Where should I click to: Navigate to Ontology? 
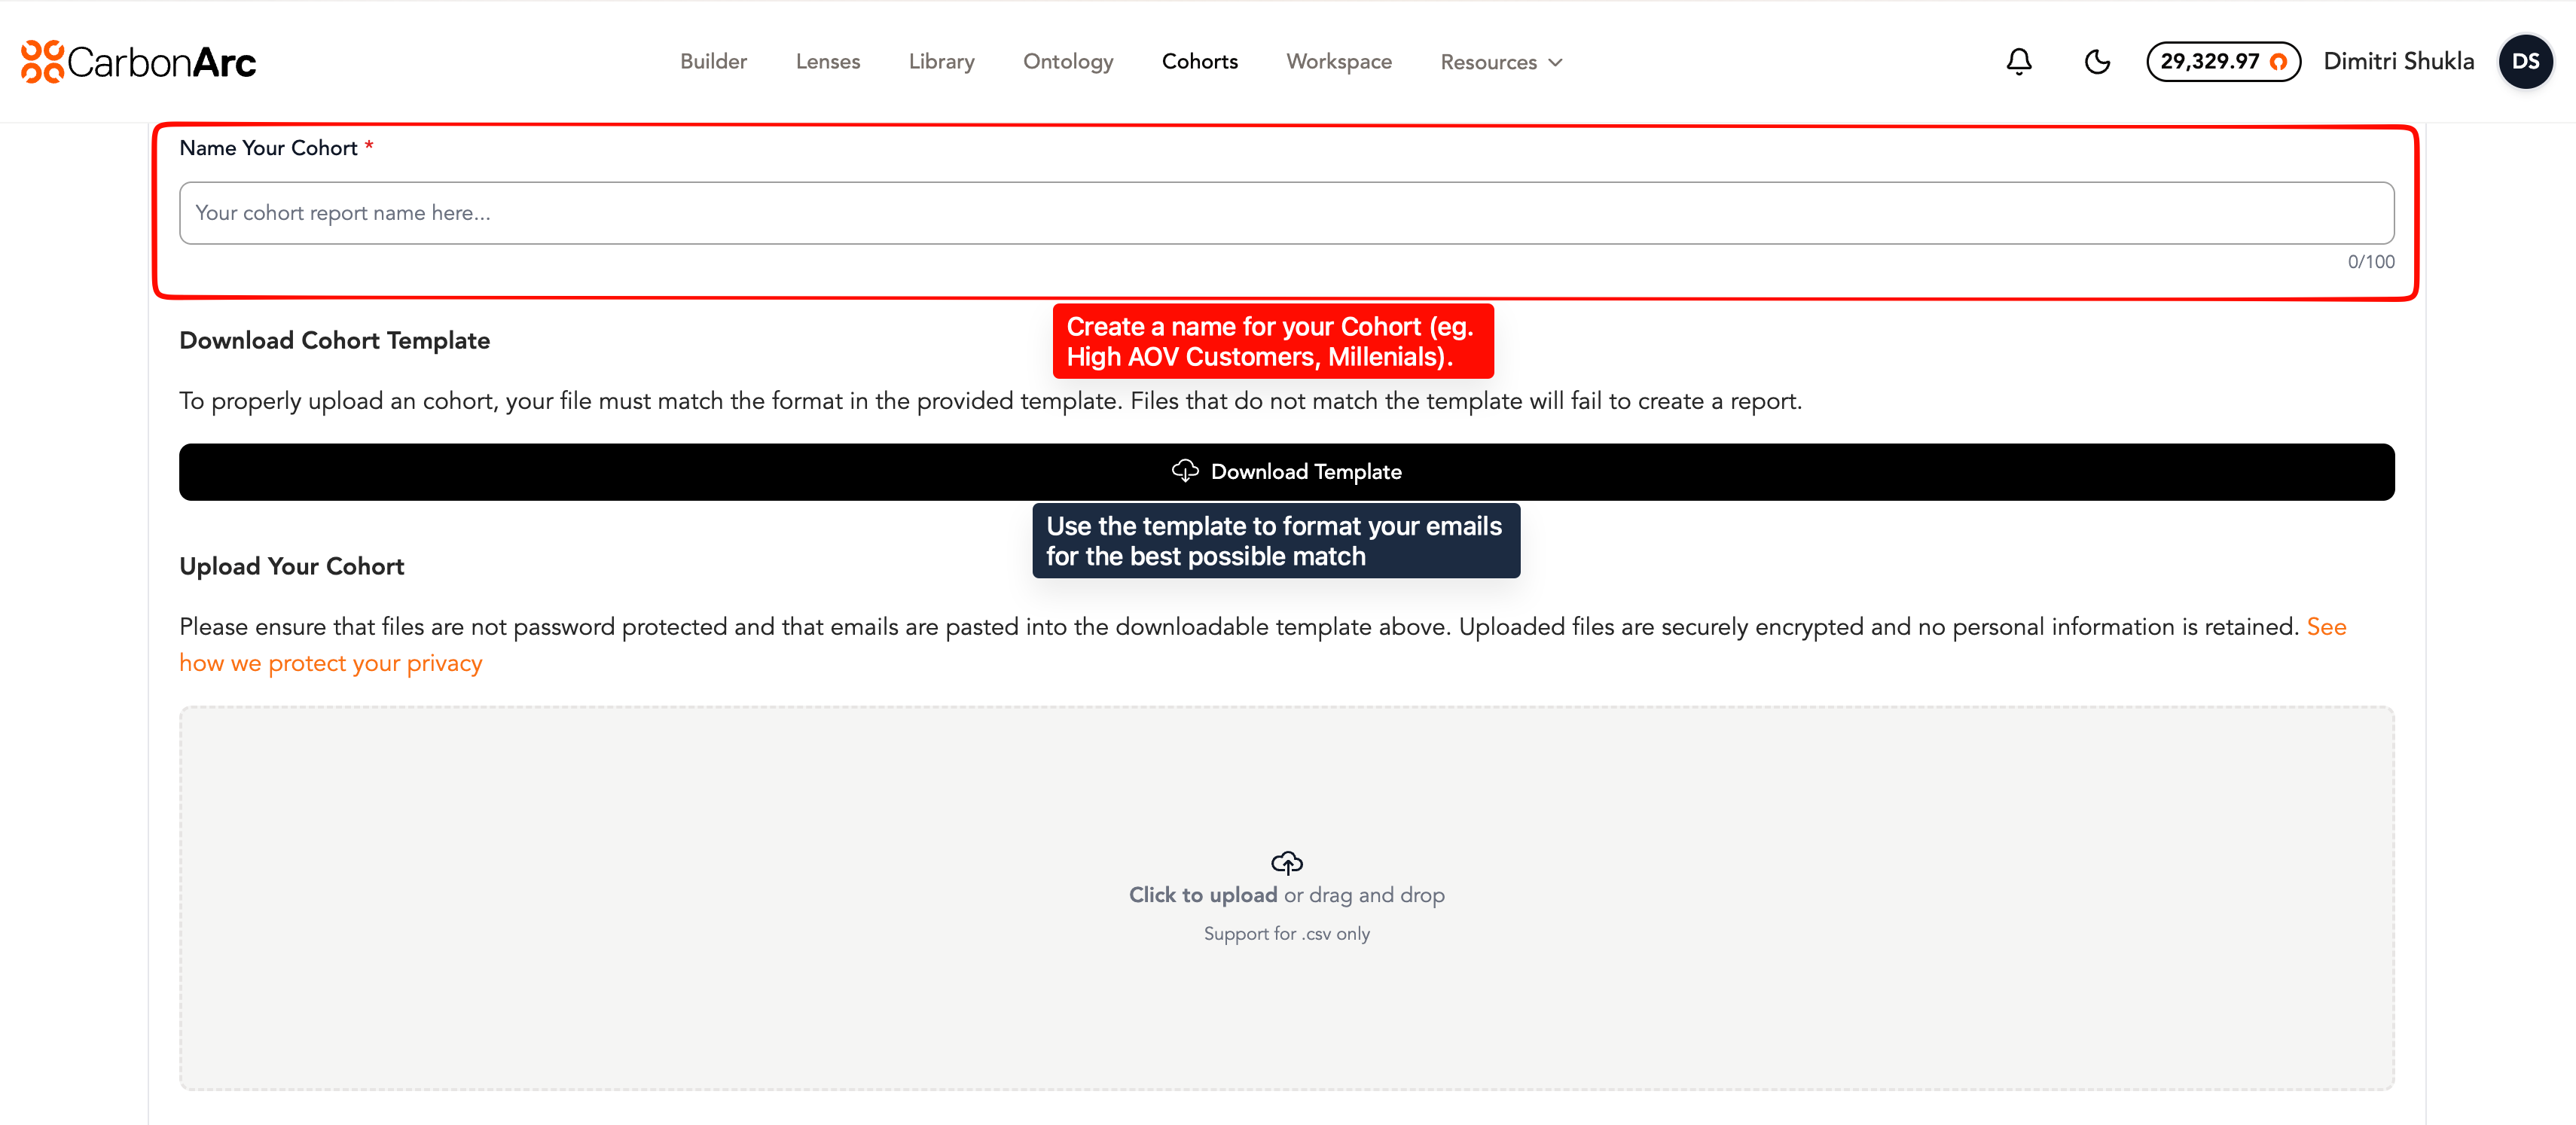coord(1067,62)
